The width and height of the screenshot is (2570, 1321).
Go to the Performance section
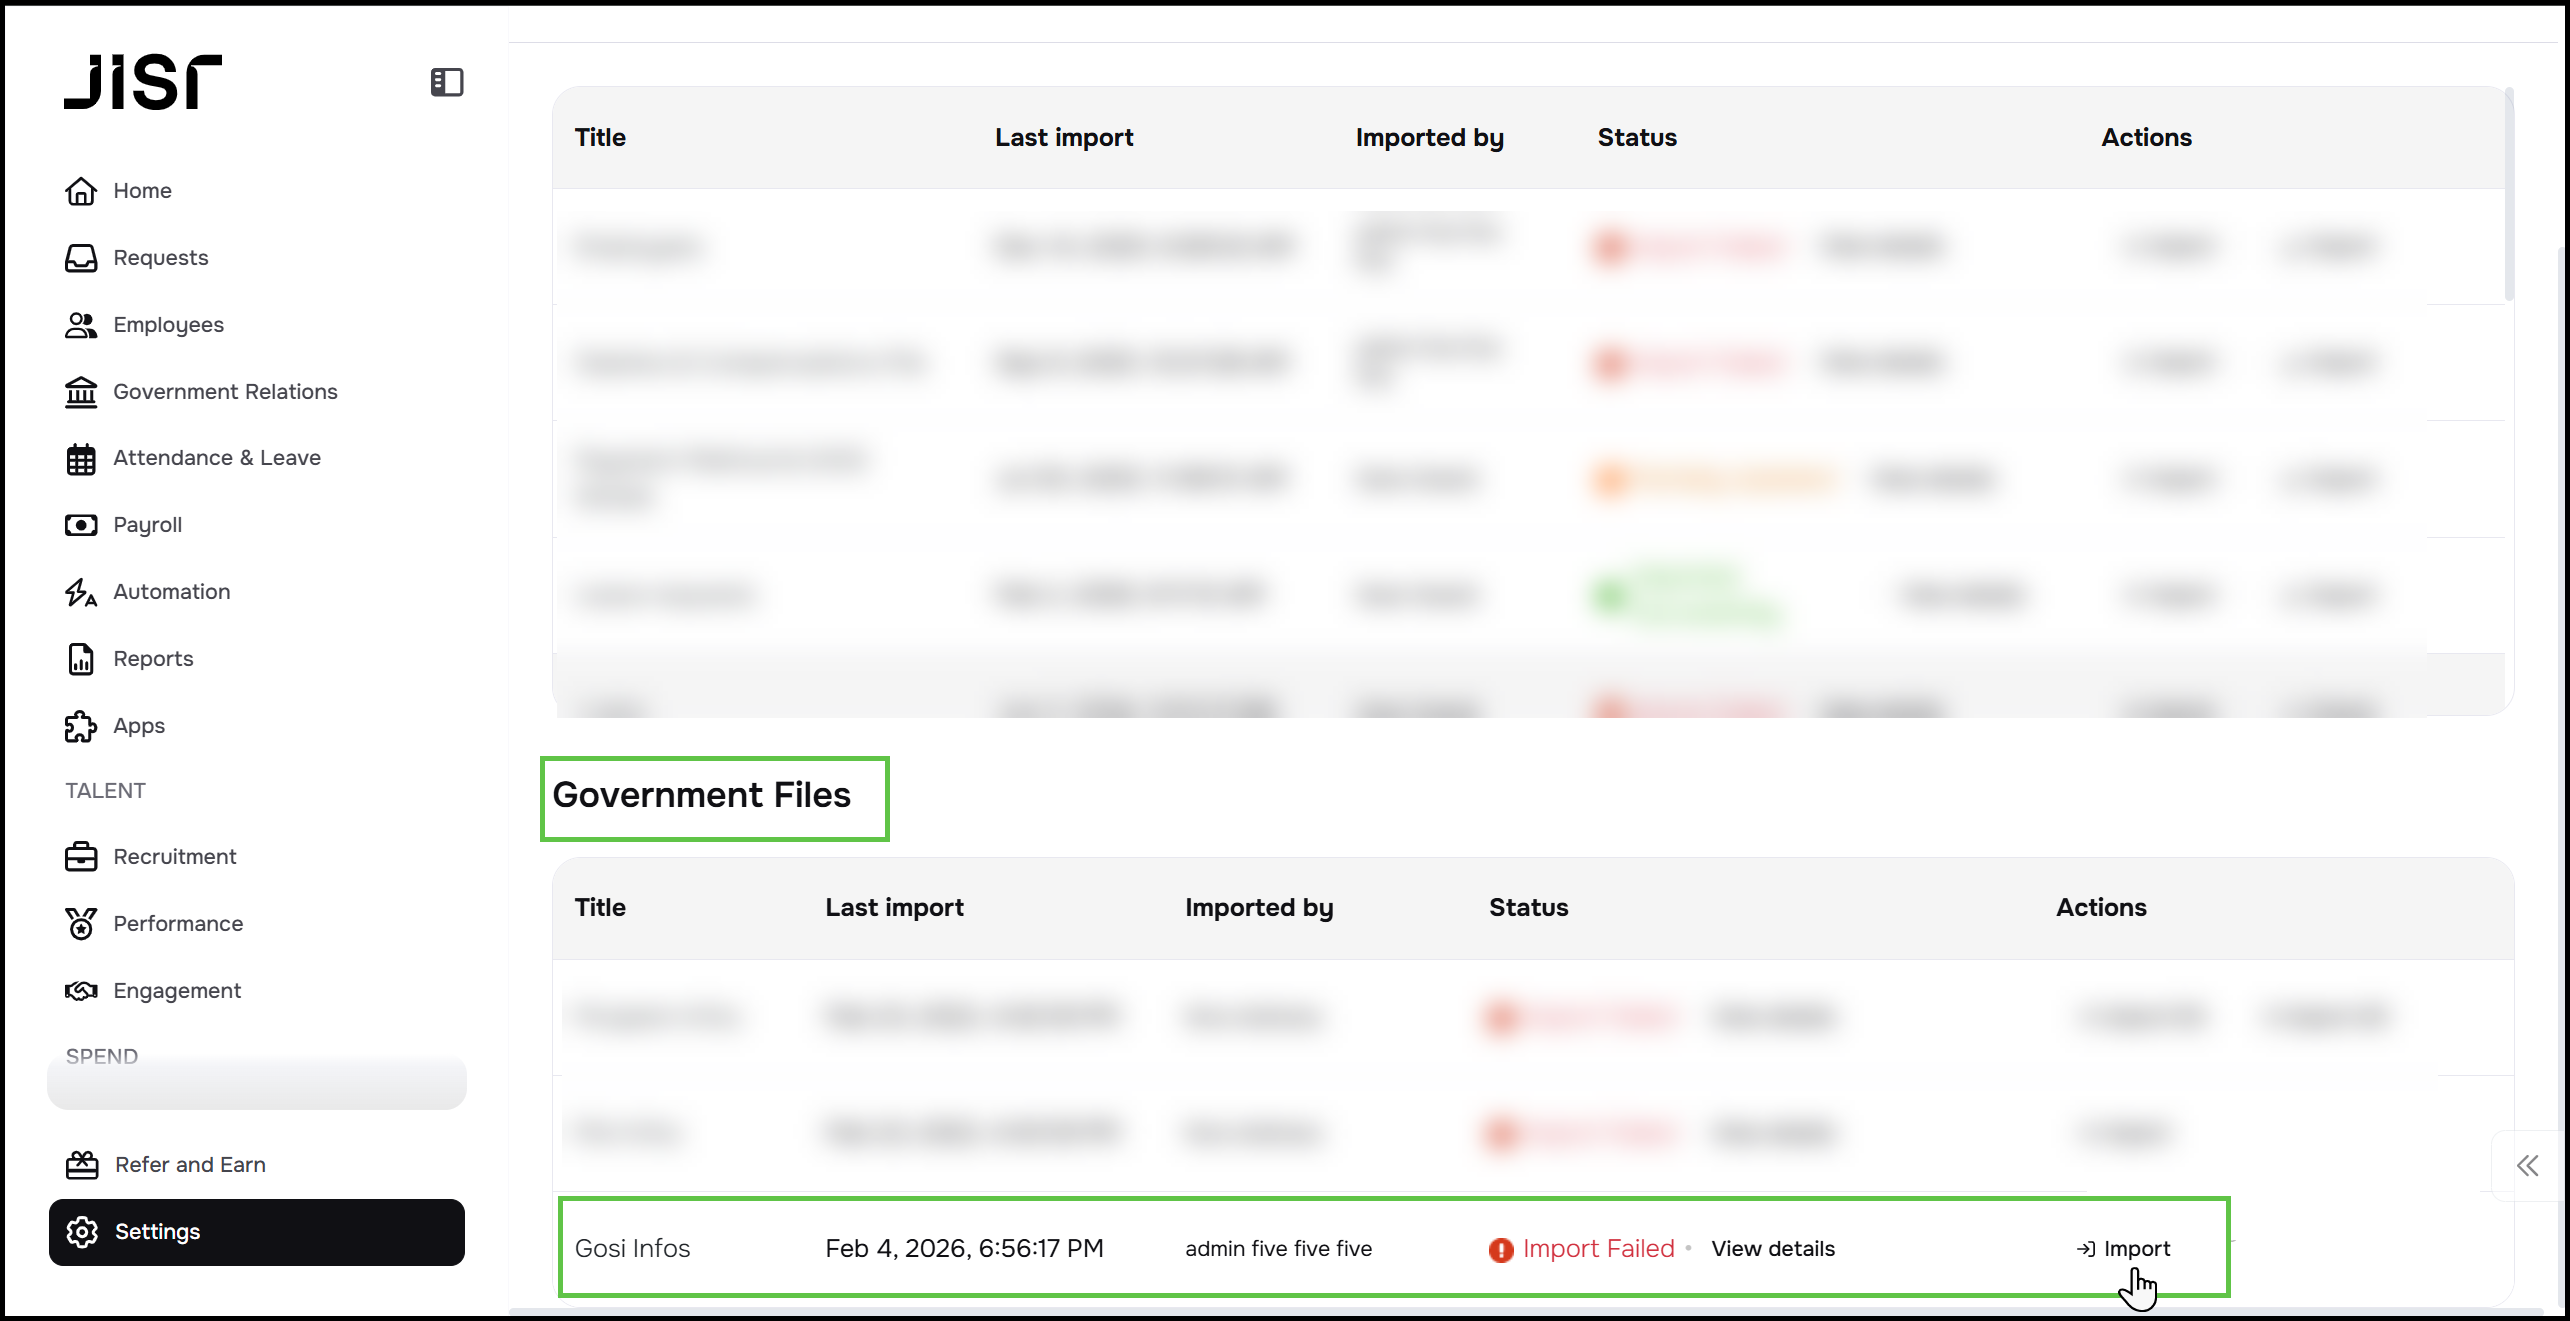point(177,924)
